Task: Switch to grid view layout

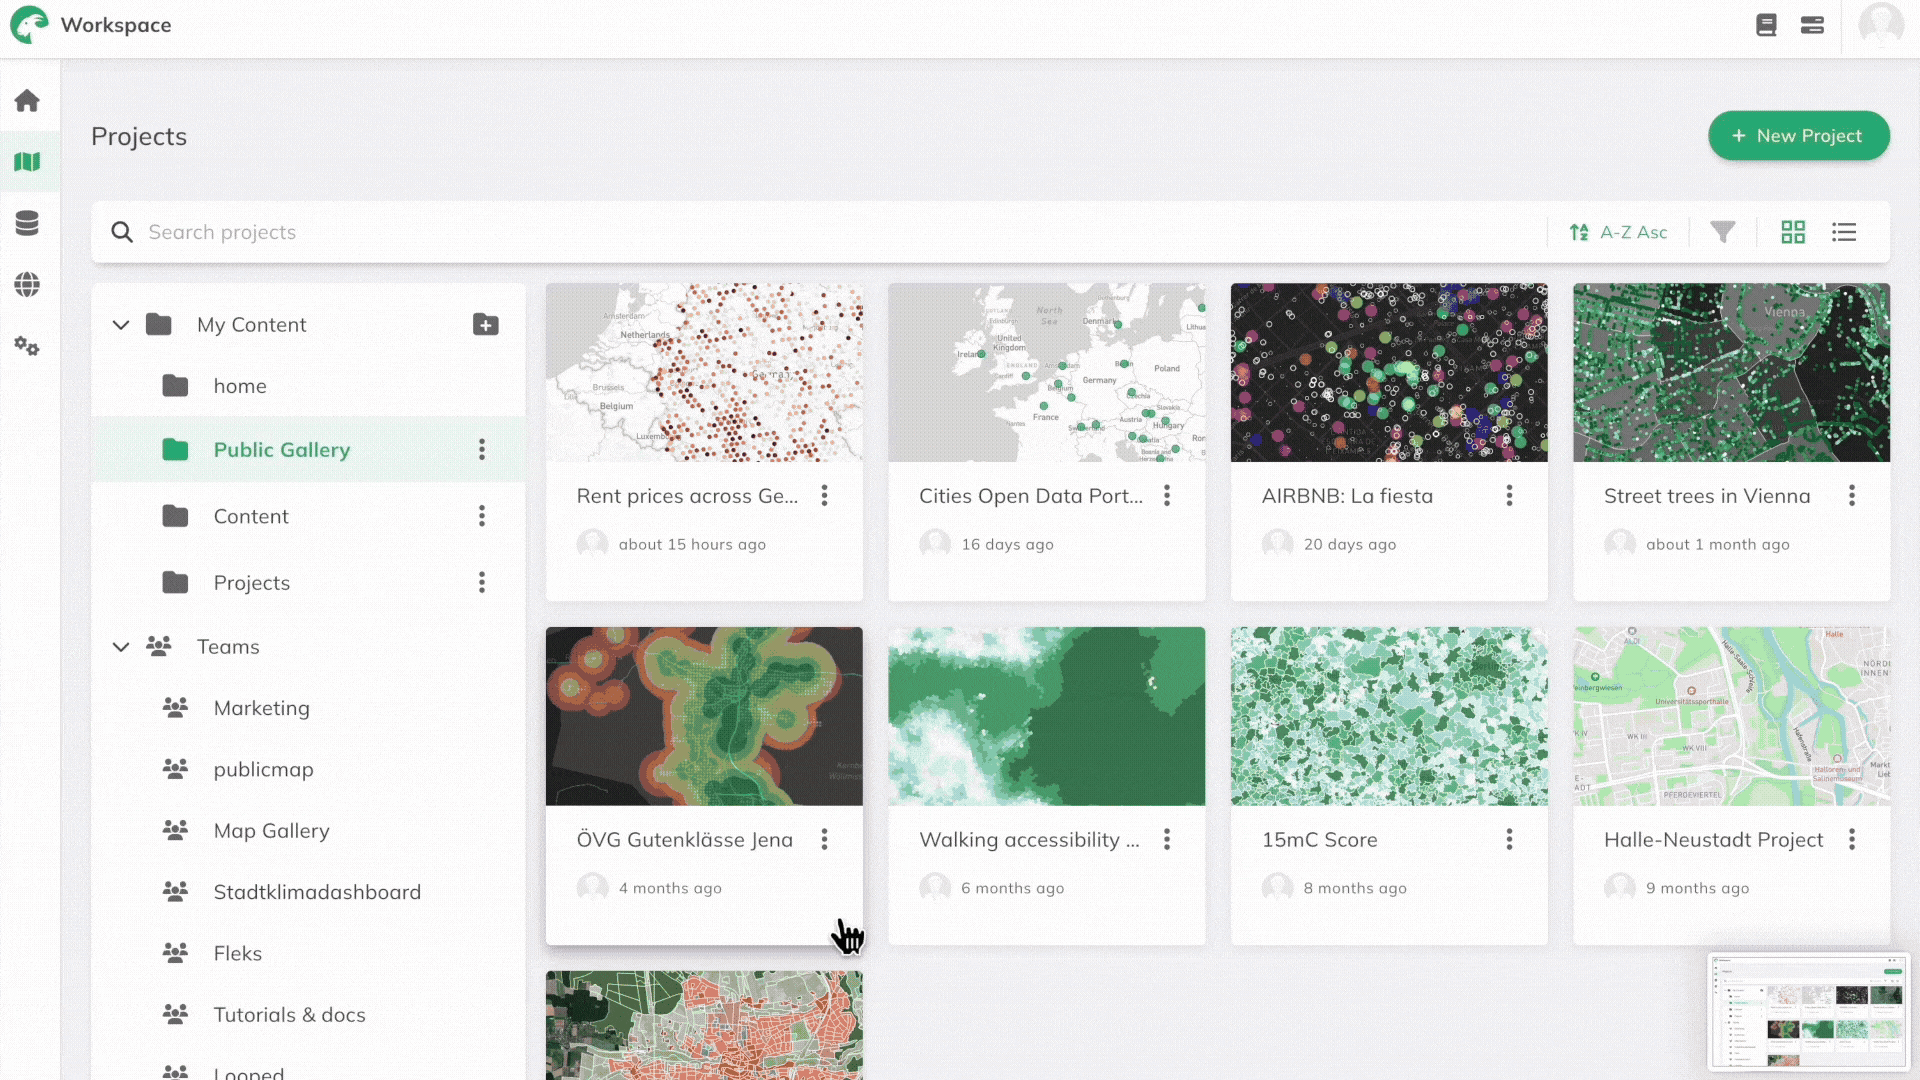Action: point(1793,232)
